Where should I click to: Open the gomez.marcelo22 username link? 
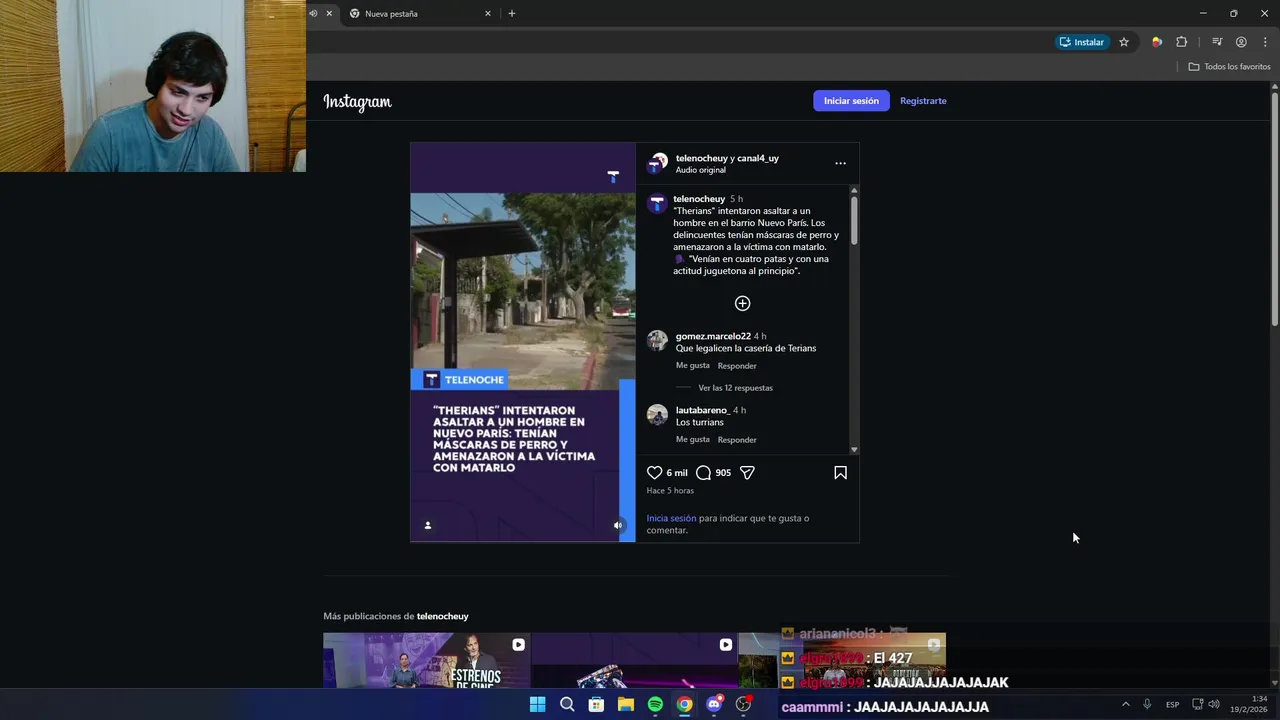click(x=713, y=336)
